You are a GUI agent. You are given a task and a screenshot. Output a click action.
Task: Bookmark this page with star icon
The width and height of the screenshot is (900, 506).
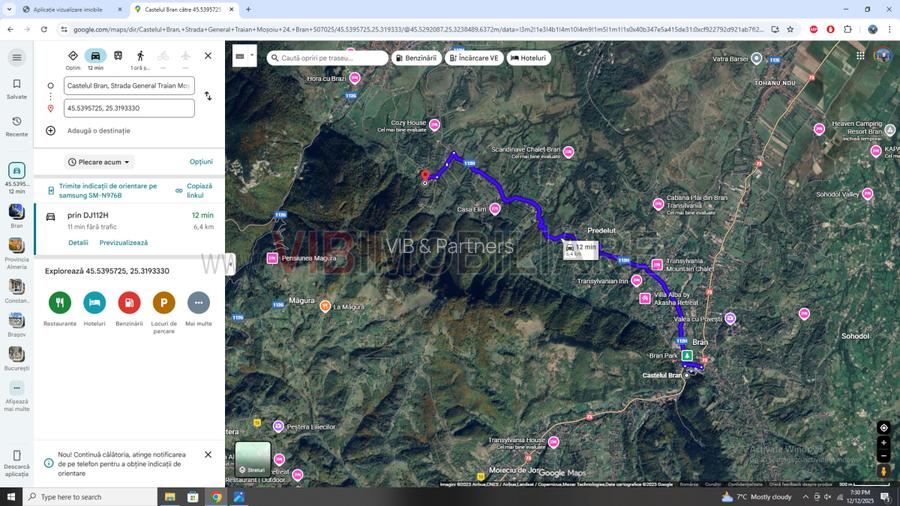(790, 29)
